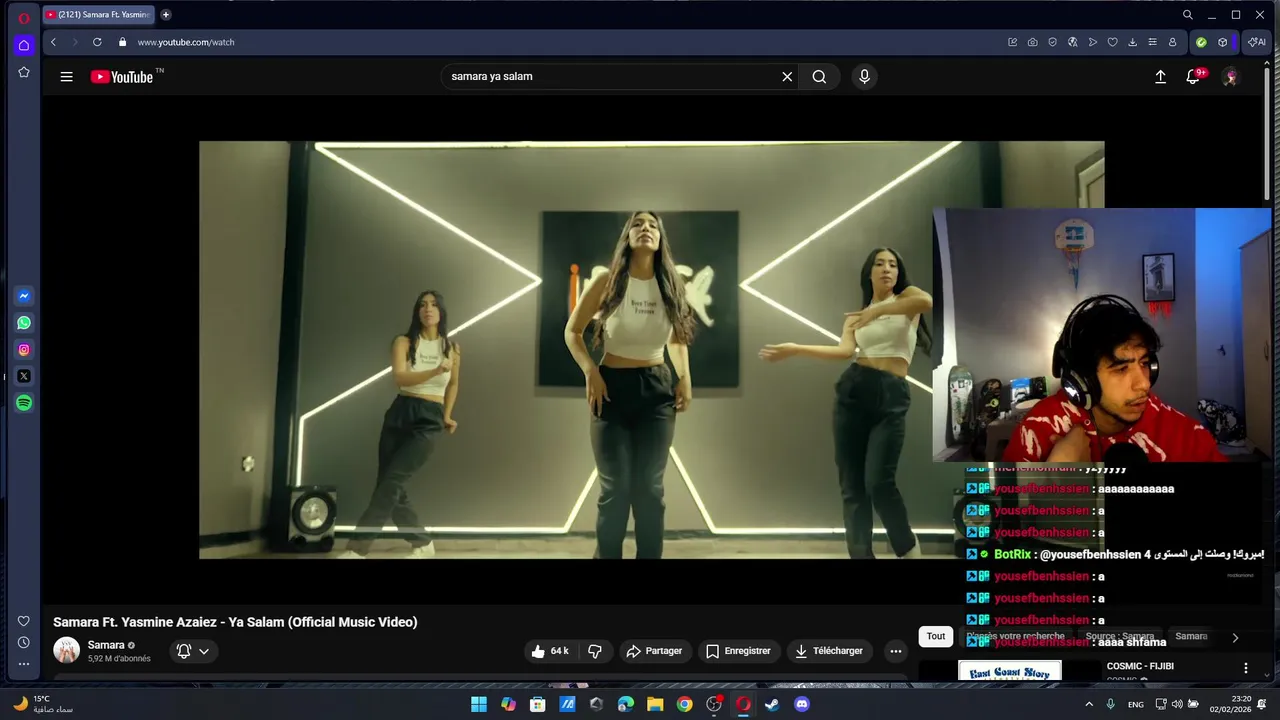The height and width of the screenshot is (720, 1280).
Task: Launch Discord from taskbar
Action: tap(801, 704)
